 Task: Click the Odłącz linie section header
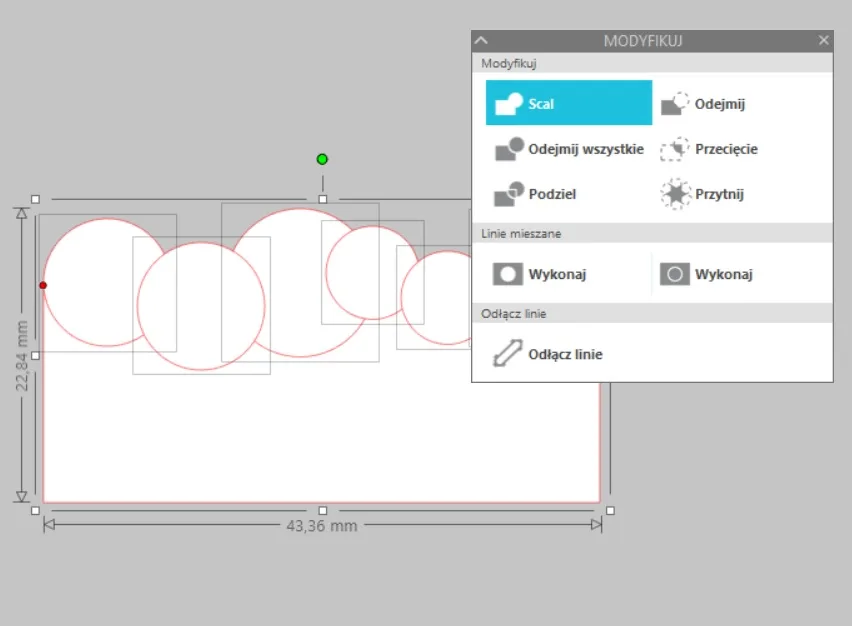coord(652,314)
